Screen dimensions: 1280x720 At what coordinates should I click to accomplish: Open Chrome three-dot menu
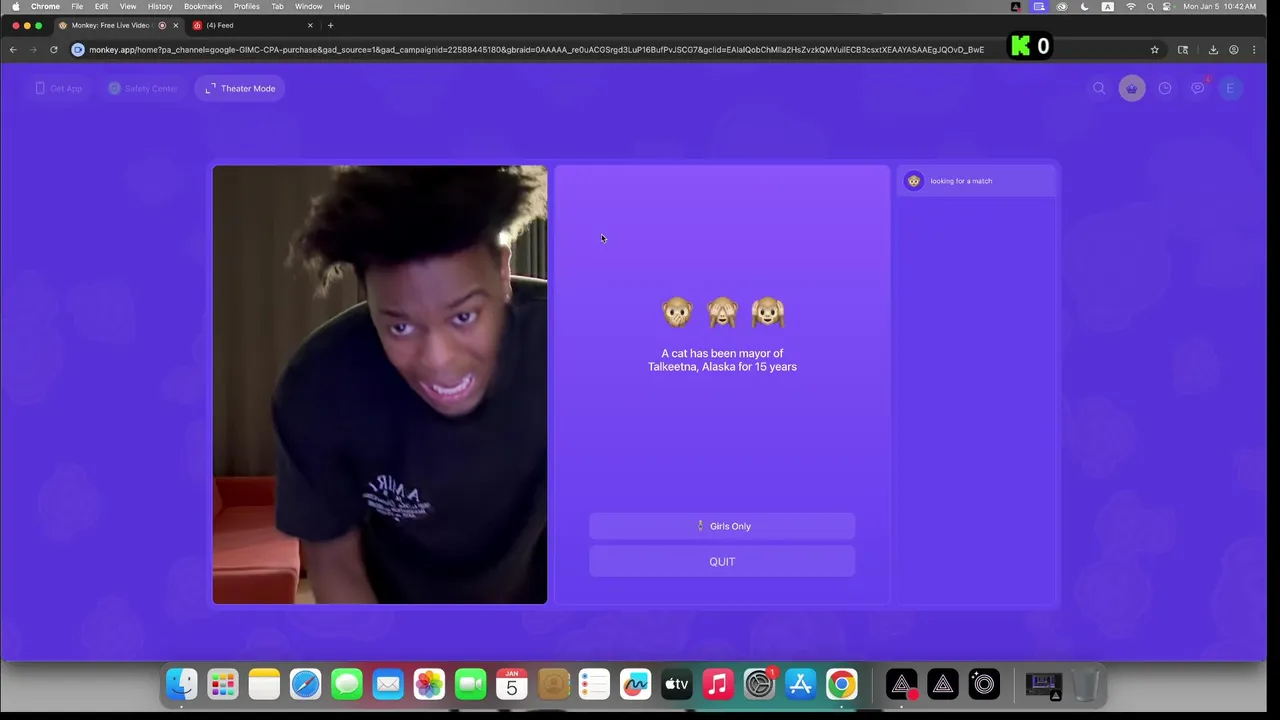[1254, 49]
